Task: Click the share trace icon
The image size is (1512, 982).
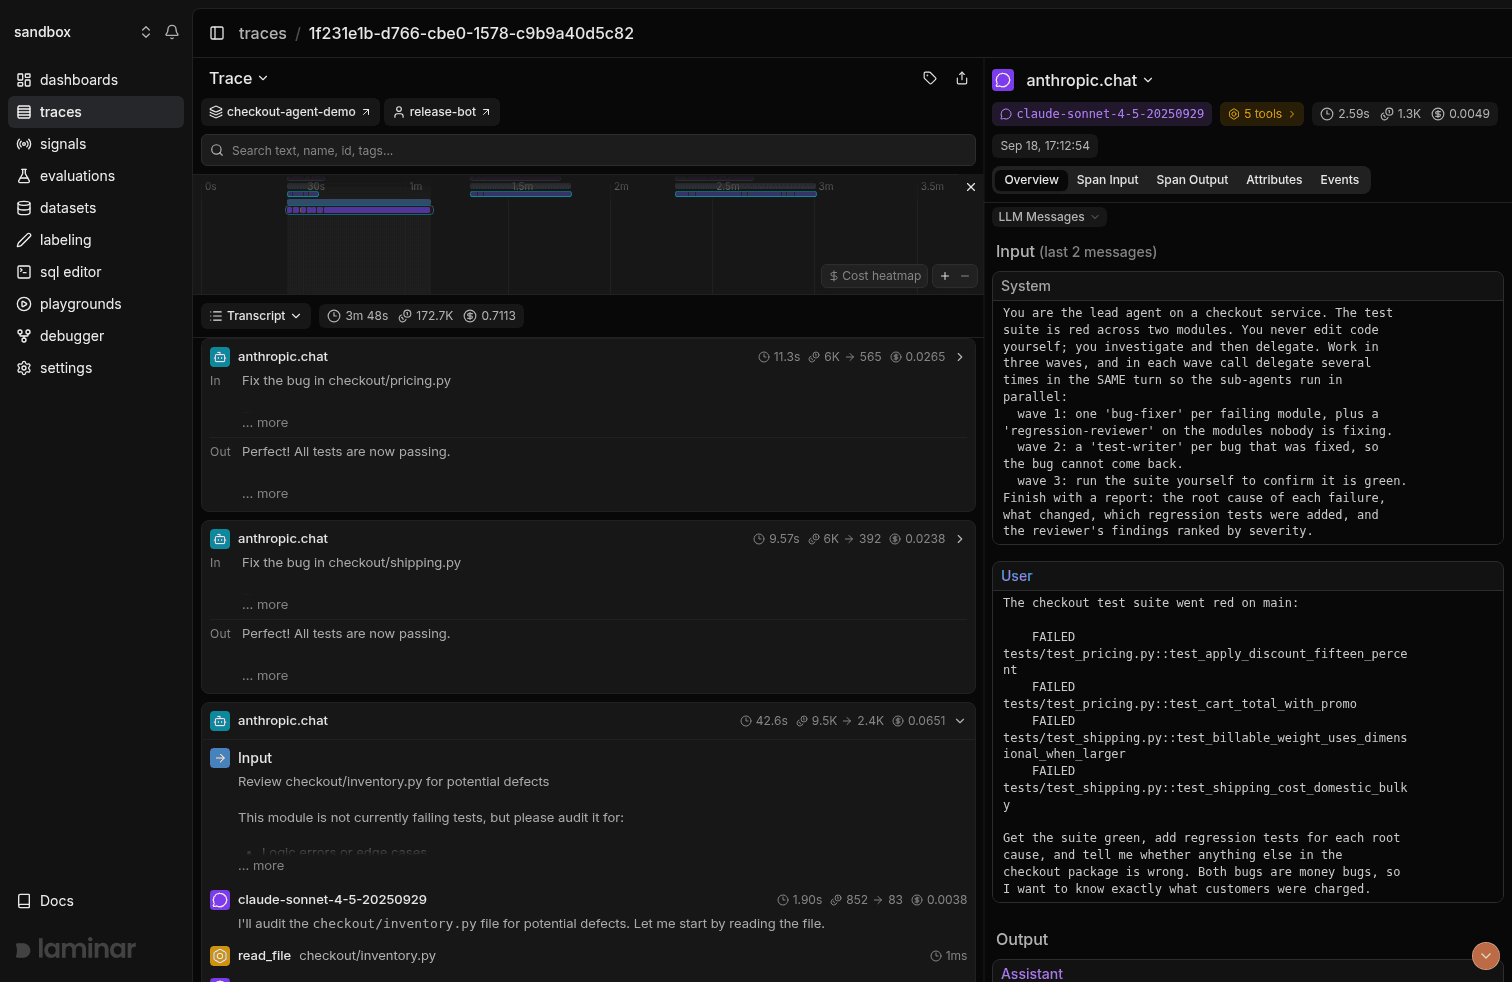Action: point(962,78)
